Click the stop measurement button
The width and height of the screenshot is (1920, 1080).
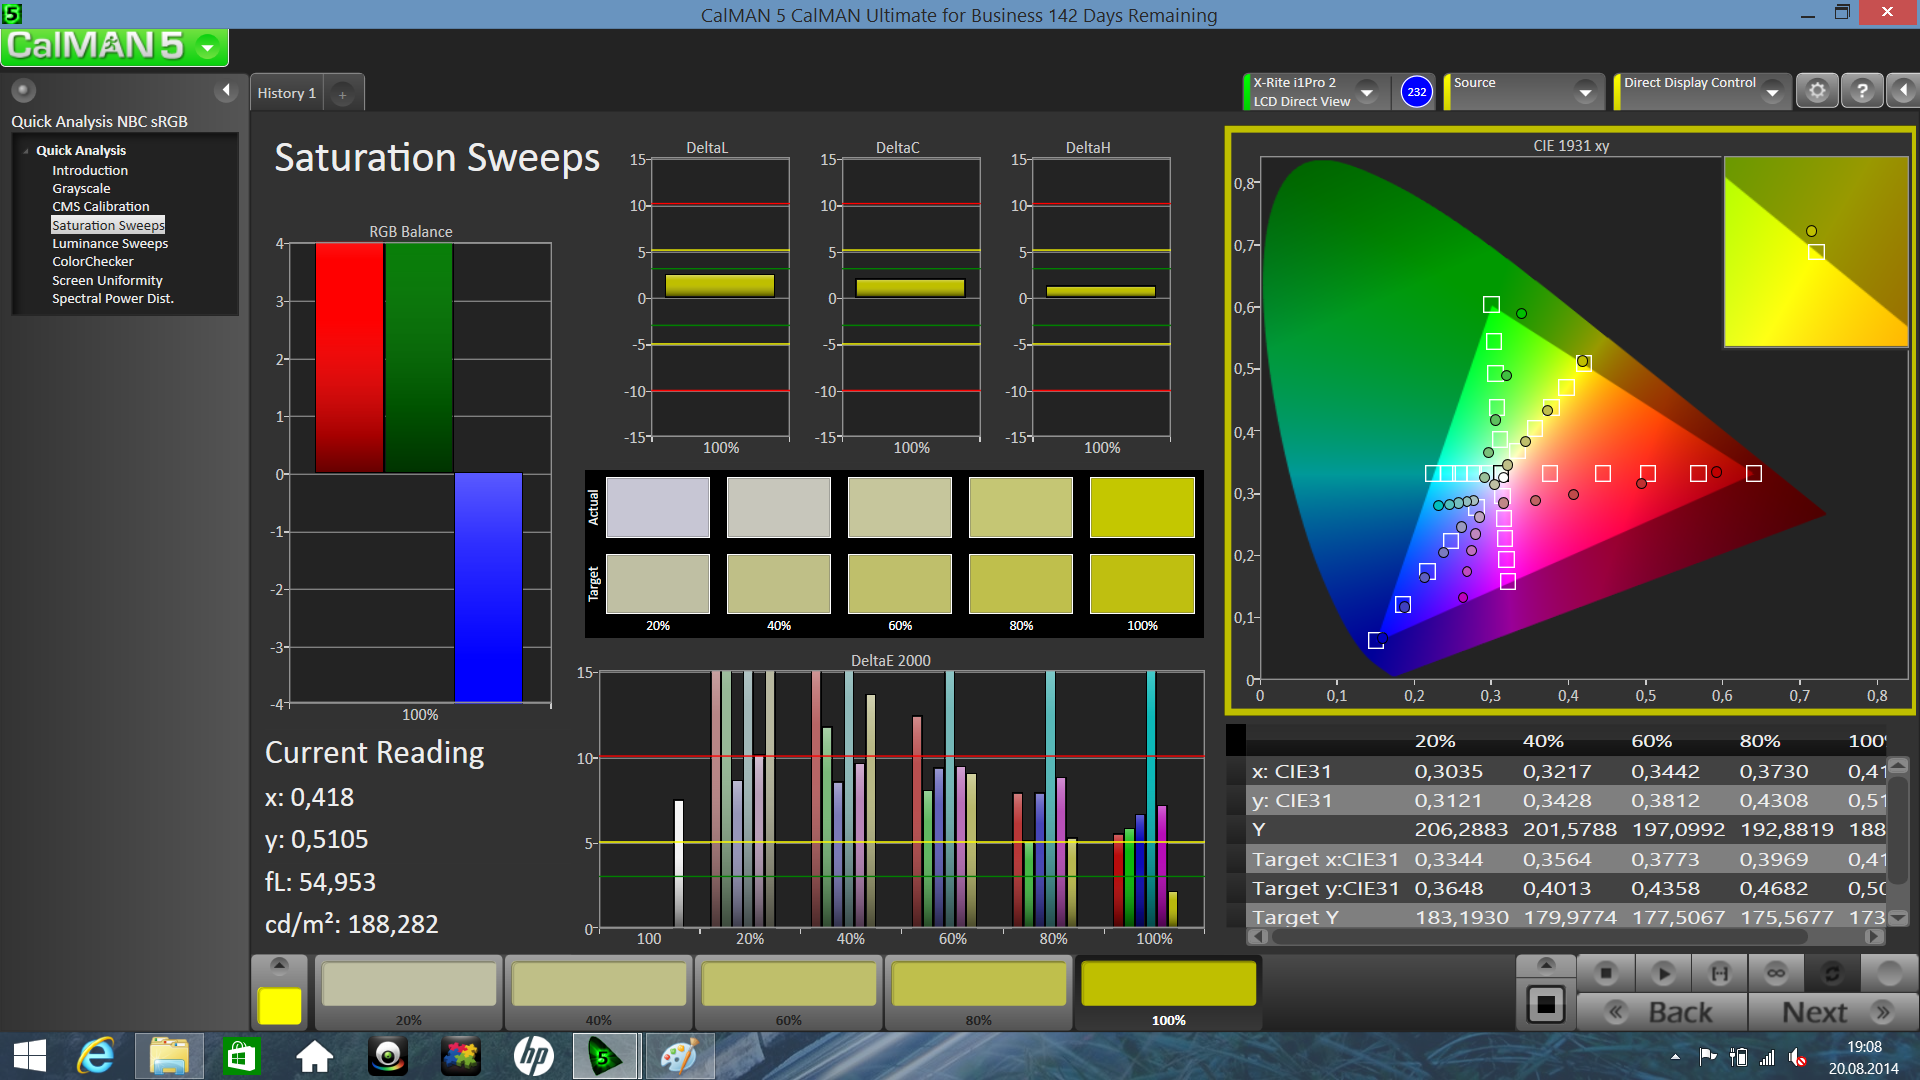tap(1606, 972)
